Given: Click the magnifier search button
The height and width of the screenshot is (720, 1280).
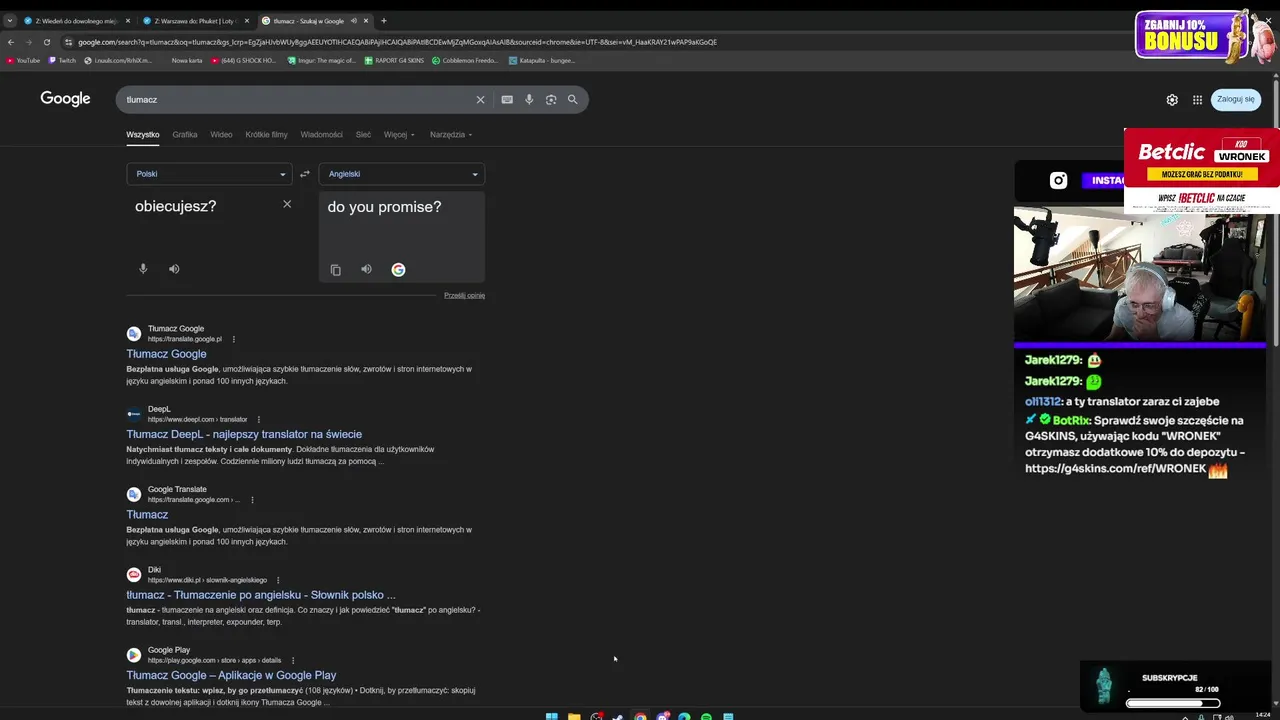Looking at the screenshot, I should pyautogui.click(x=573, y=100).
